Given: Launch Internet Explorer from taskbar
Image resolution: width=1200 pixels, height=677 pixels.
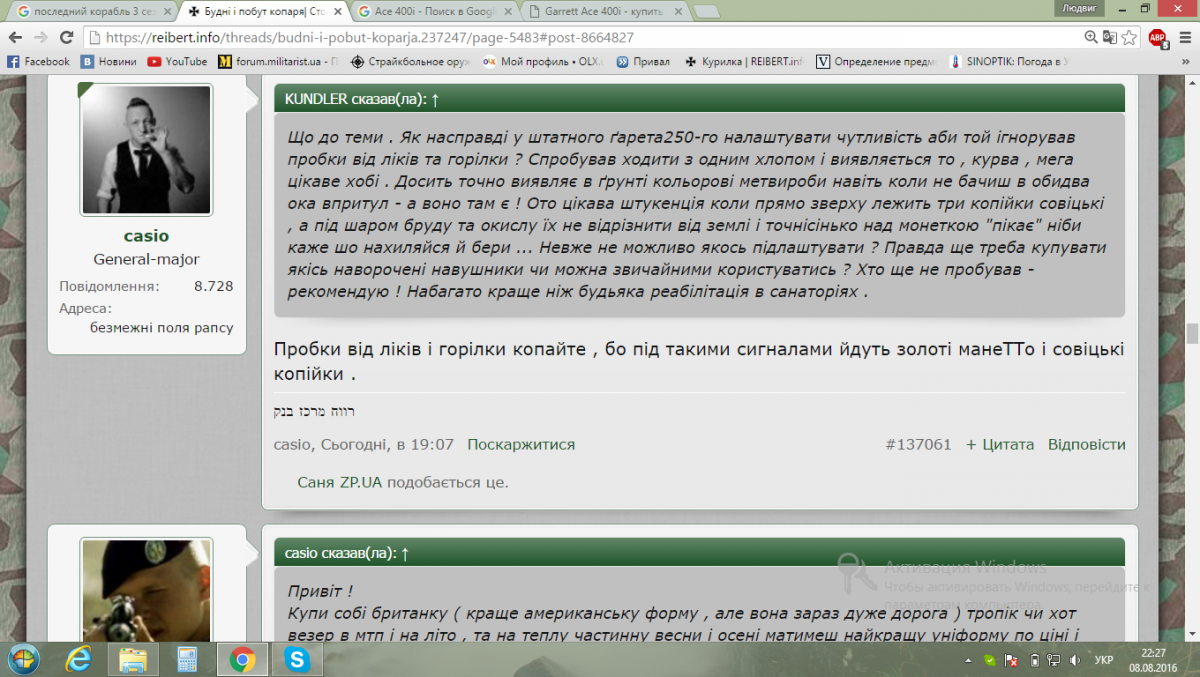Looking at the screenshot, I should (78, 659).
